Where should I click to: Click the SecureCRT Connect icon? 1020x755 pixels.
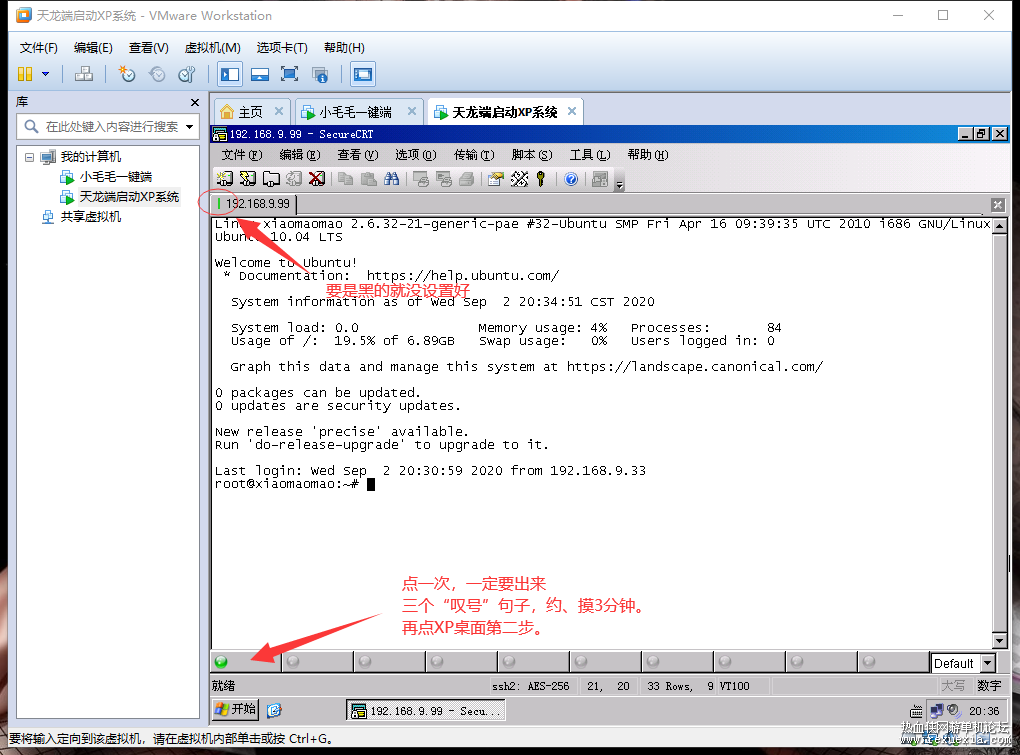[x=224, y=179]
